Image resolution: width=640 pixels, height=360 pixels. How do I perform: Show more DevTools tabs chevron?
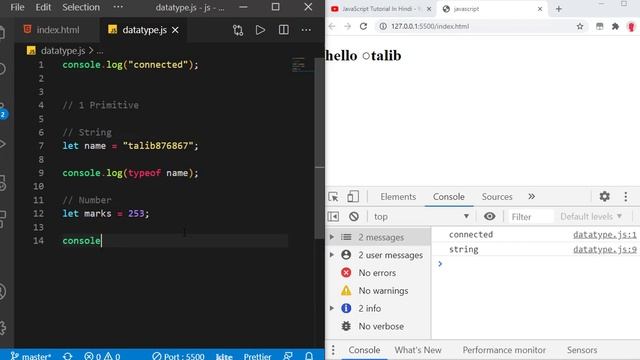[x=531, y=197]
